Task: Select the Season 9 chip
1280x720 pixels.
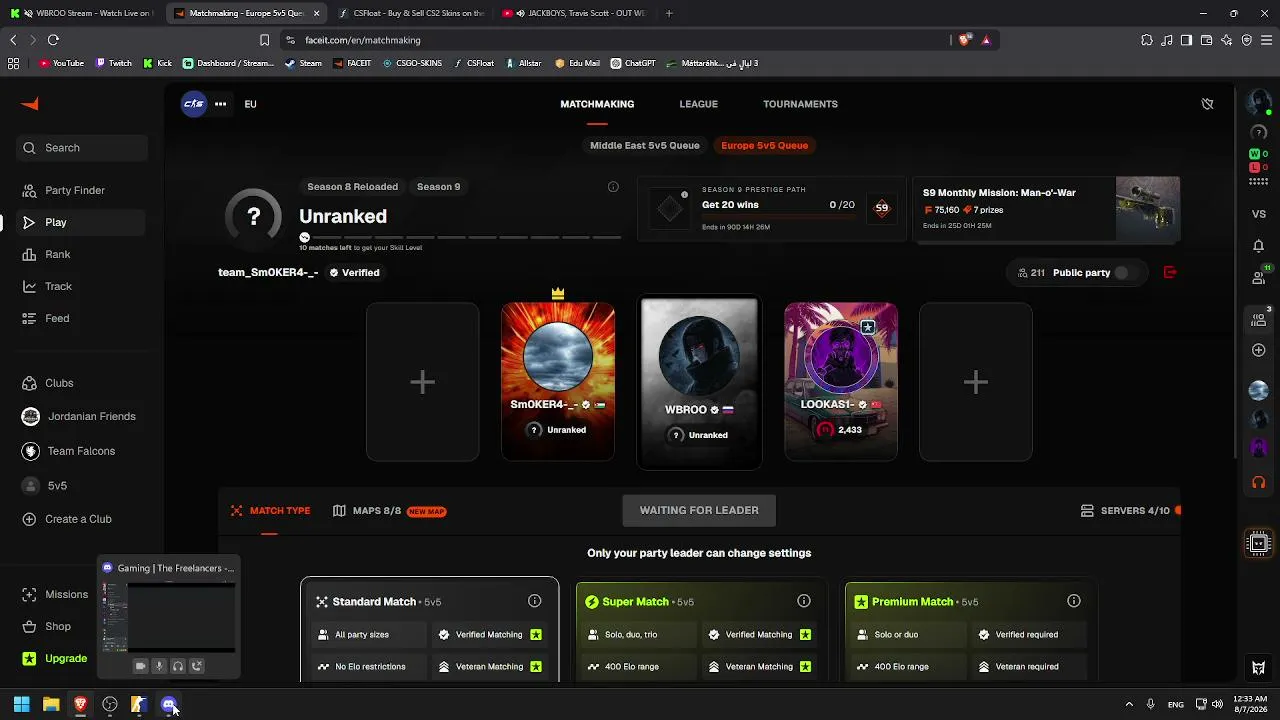Action: 439,187
